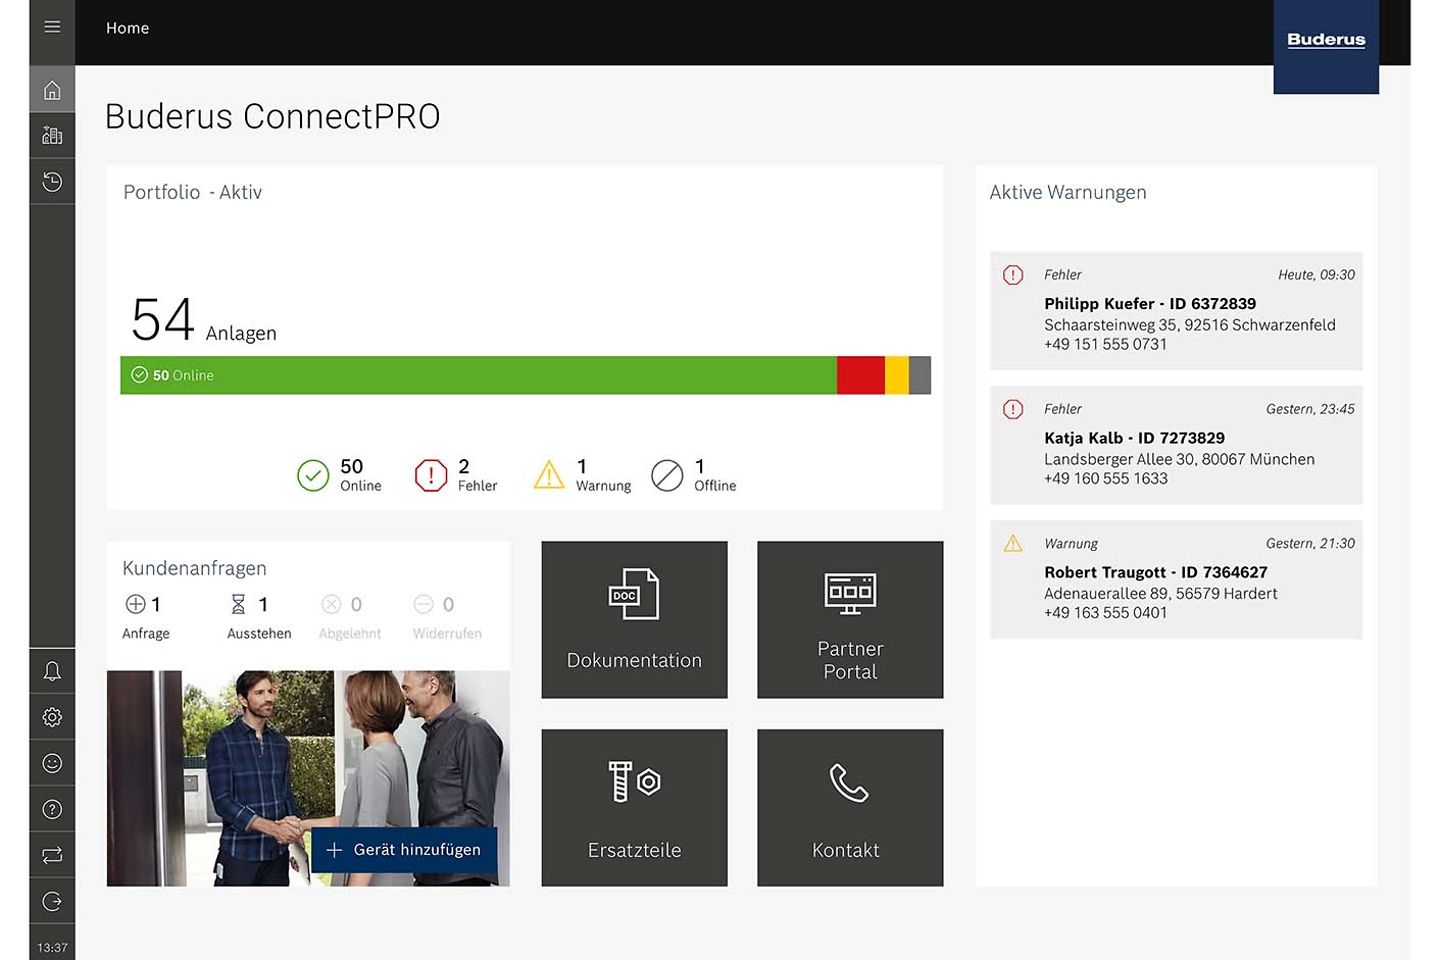Click the logout icon in the sidebar
1440x960 pixels.
point(52,901)
